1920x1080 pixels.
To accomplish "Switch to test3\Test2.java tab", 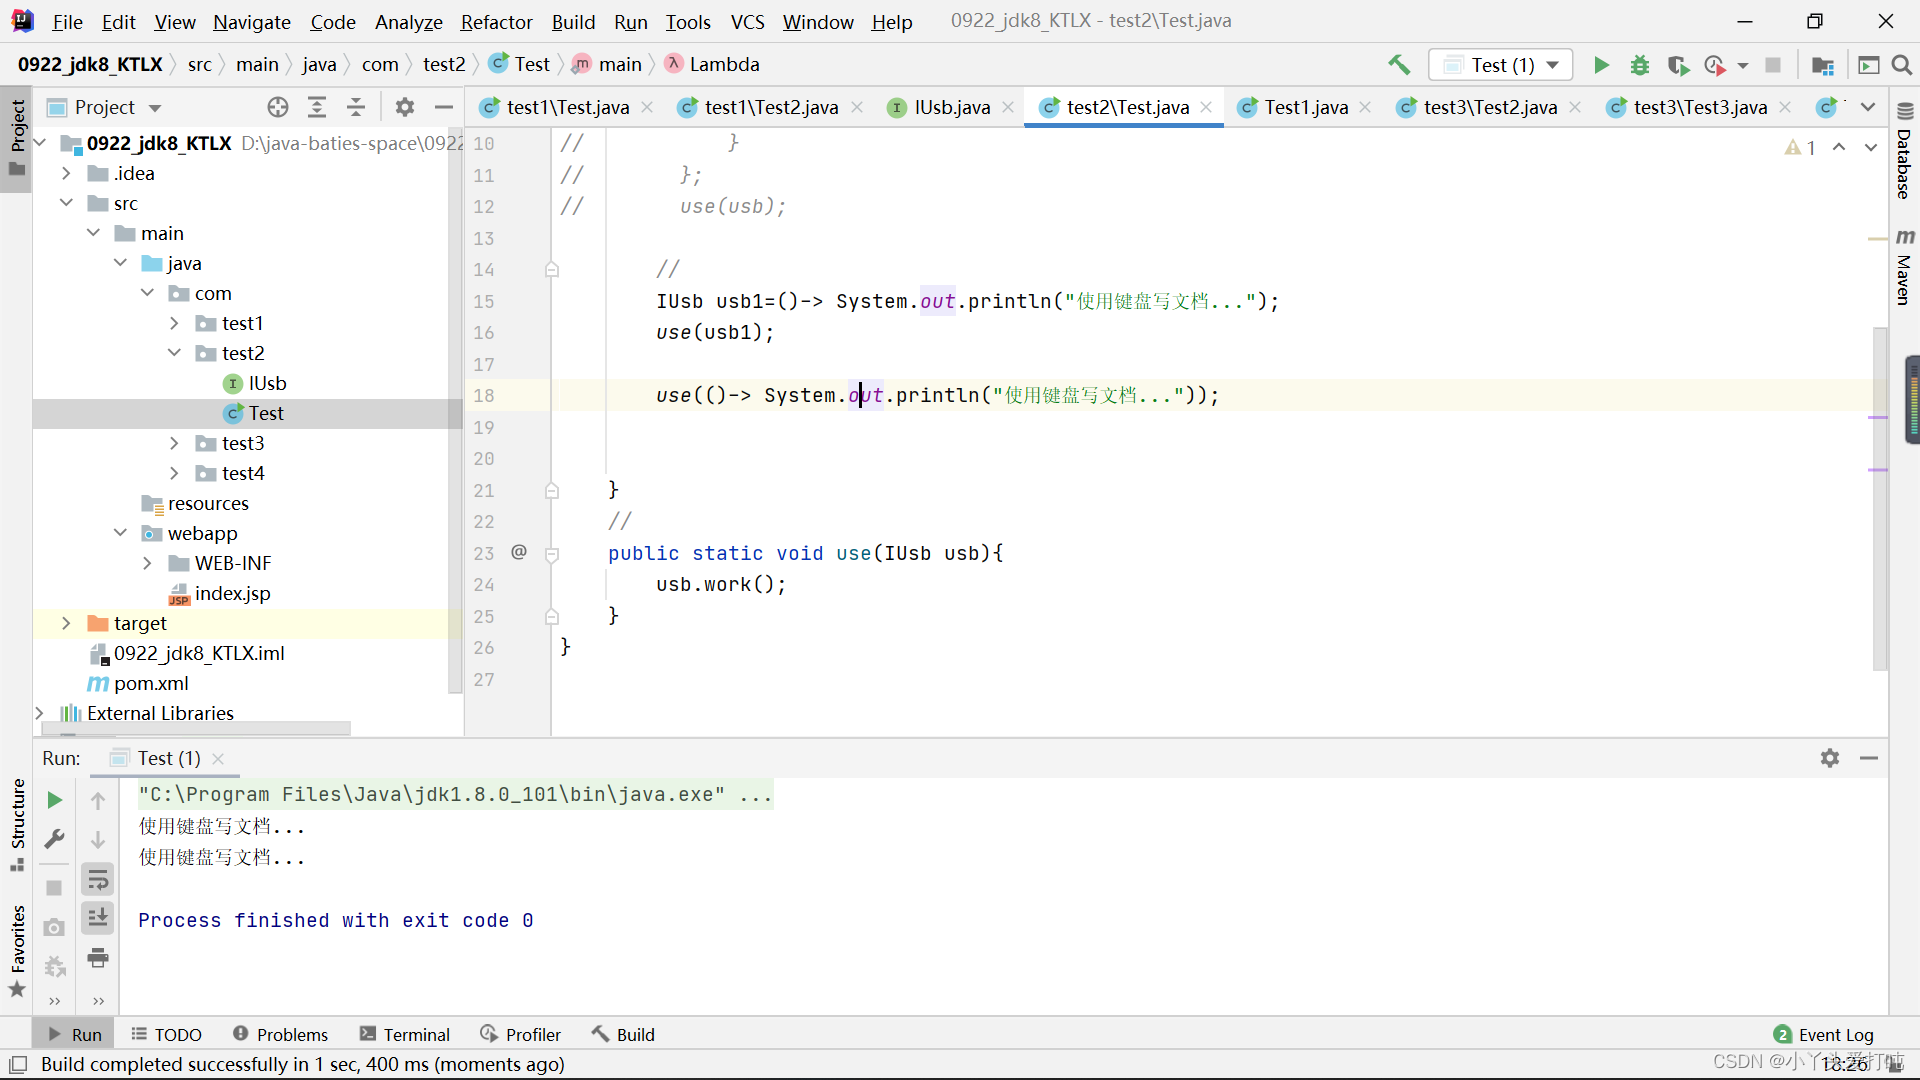I will click(x=1490, y=107).
